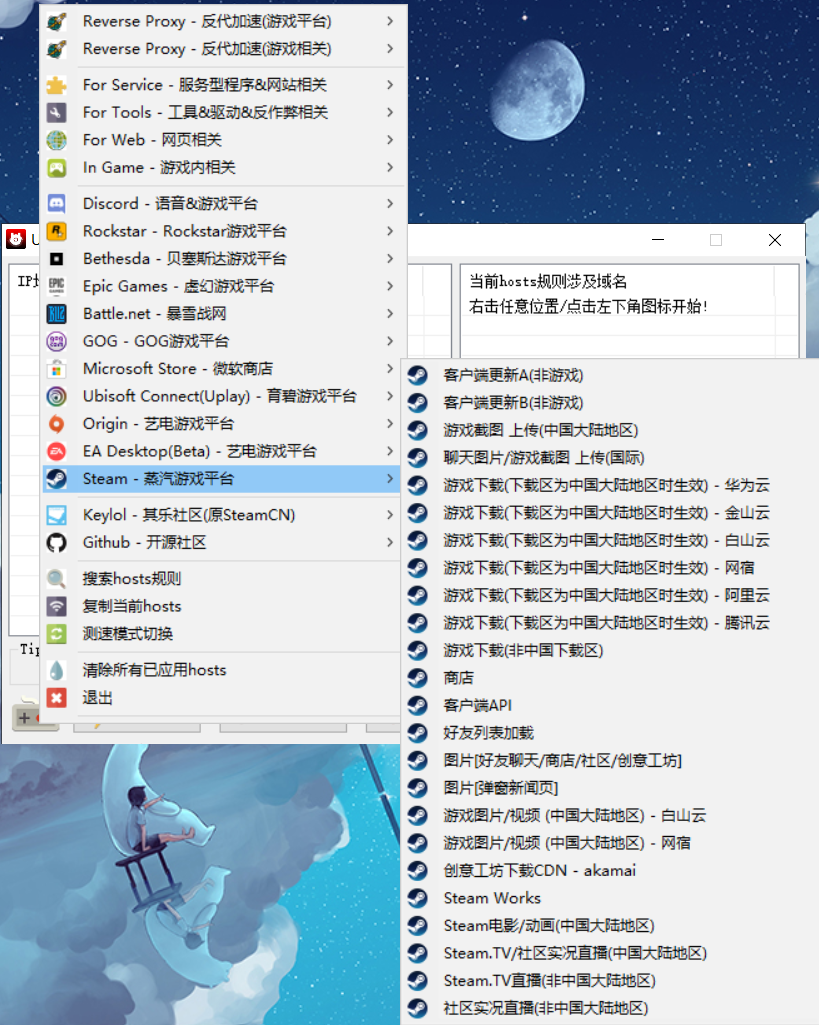819x1025 pixels.
Task: Choose 图片[好友聊天/商店/社区/创意工坊]
Action: coord(609,760)
